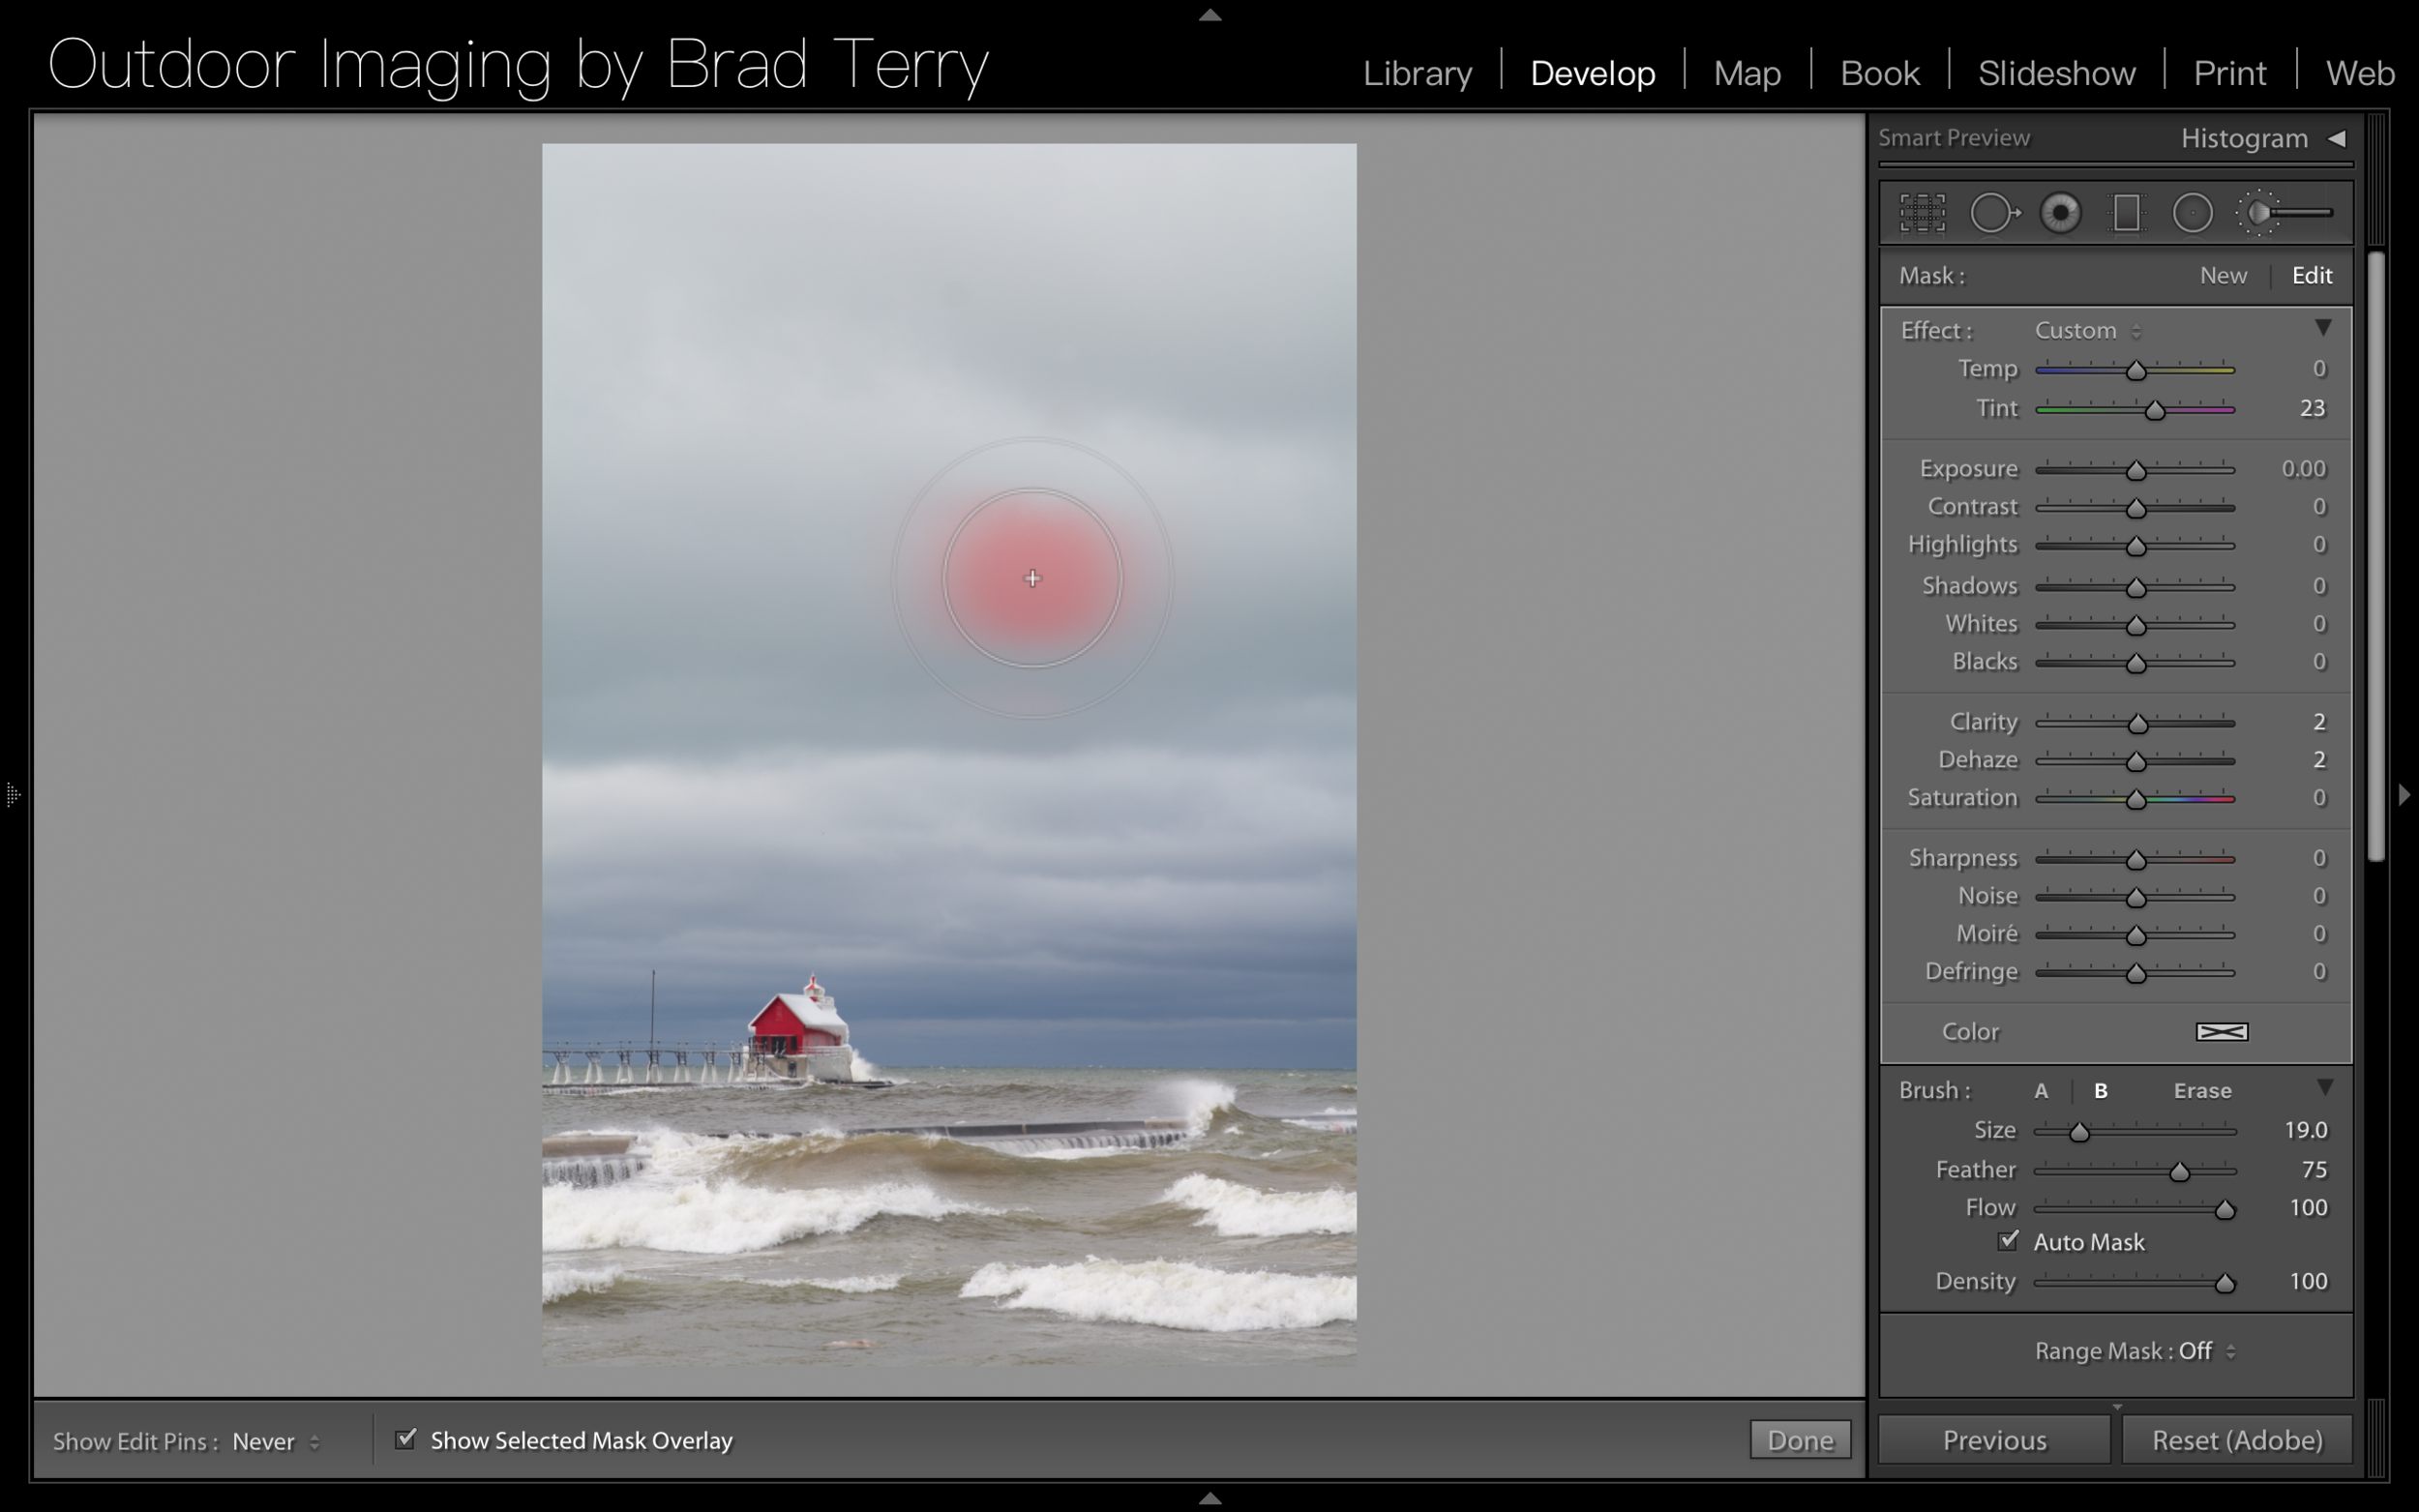Click the Reset (Adobe) button
Viewport: 2419px width, 1512px height.
click(2236, 1440)
